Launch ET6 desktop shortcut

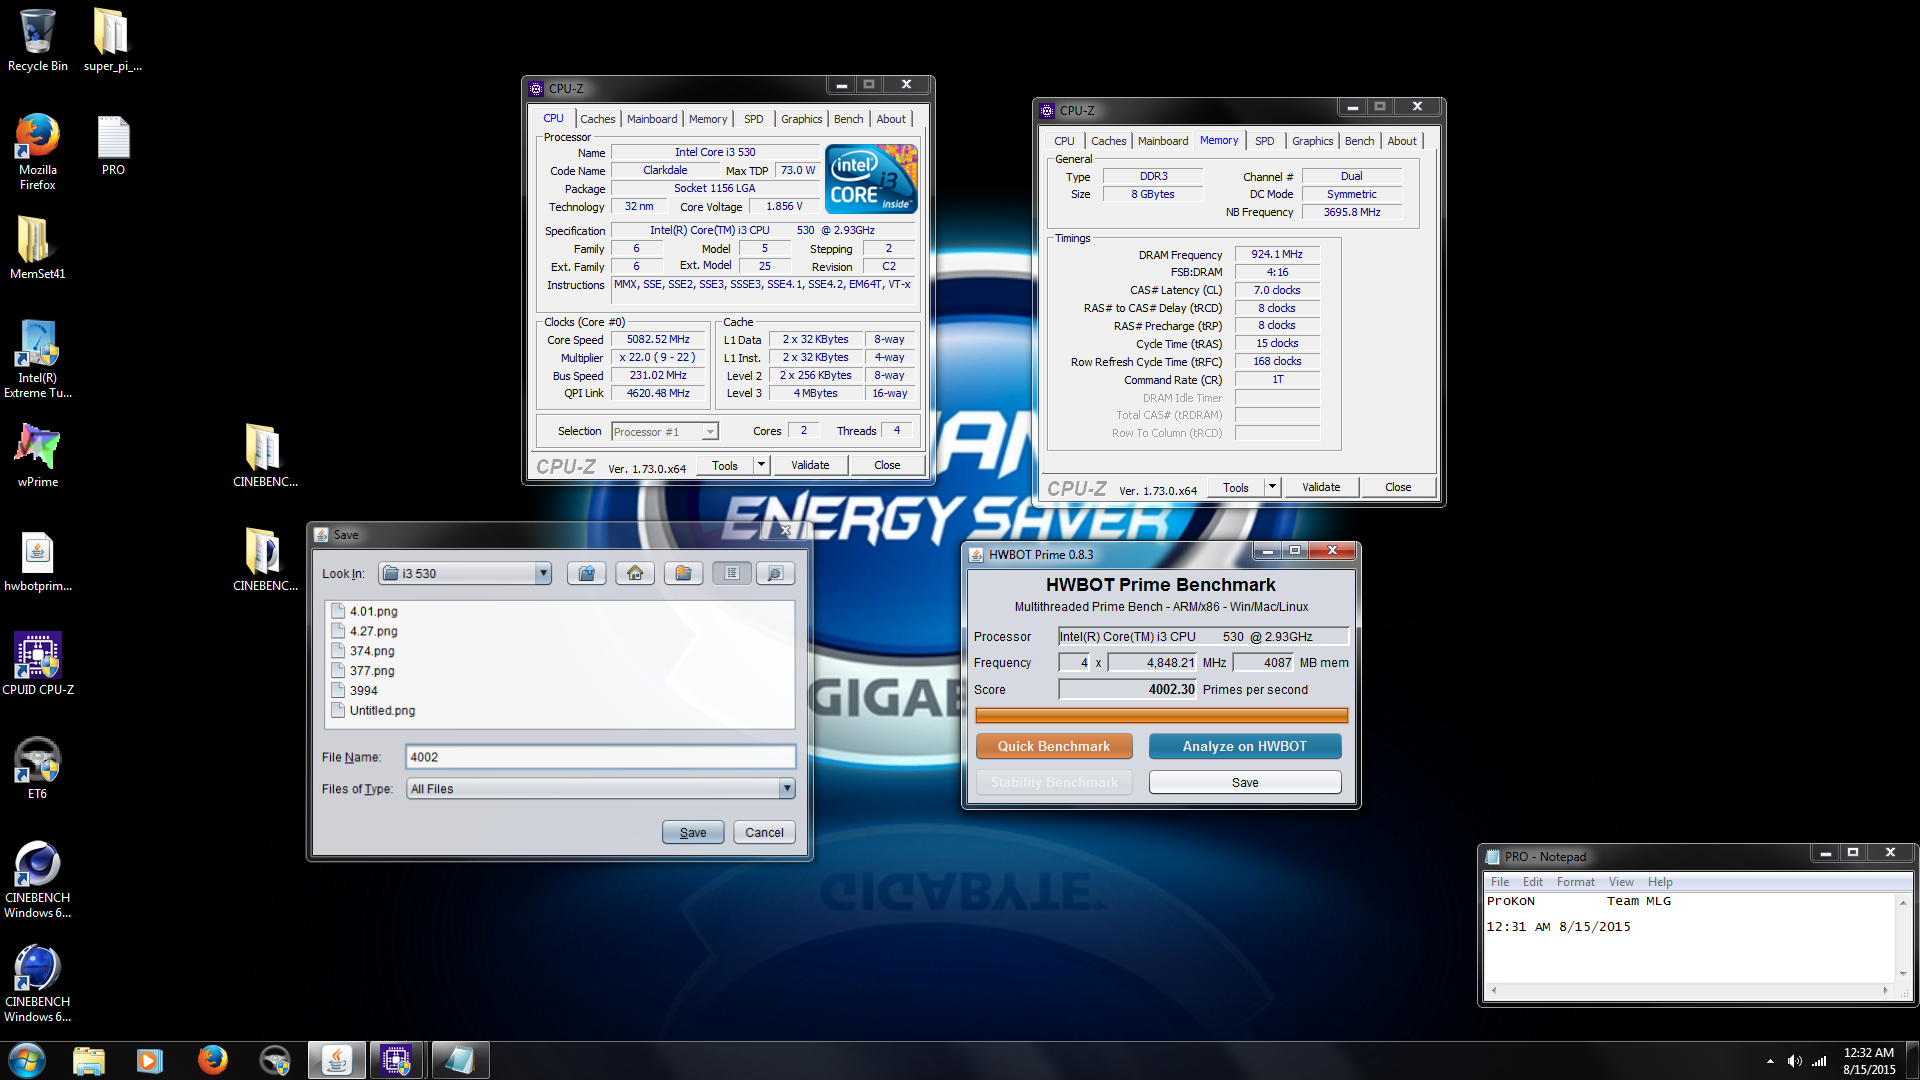[x=37, y=768]
